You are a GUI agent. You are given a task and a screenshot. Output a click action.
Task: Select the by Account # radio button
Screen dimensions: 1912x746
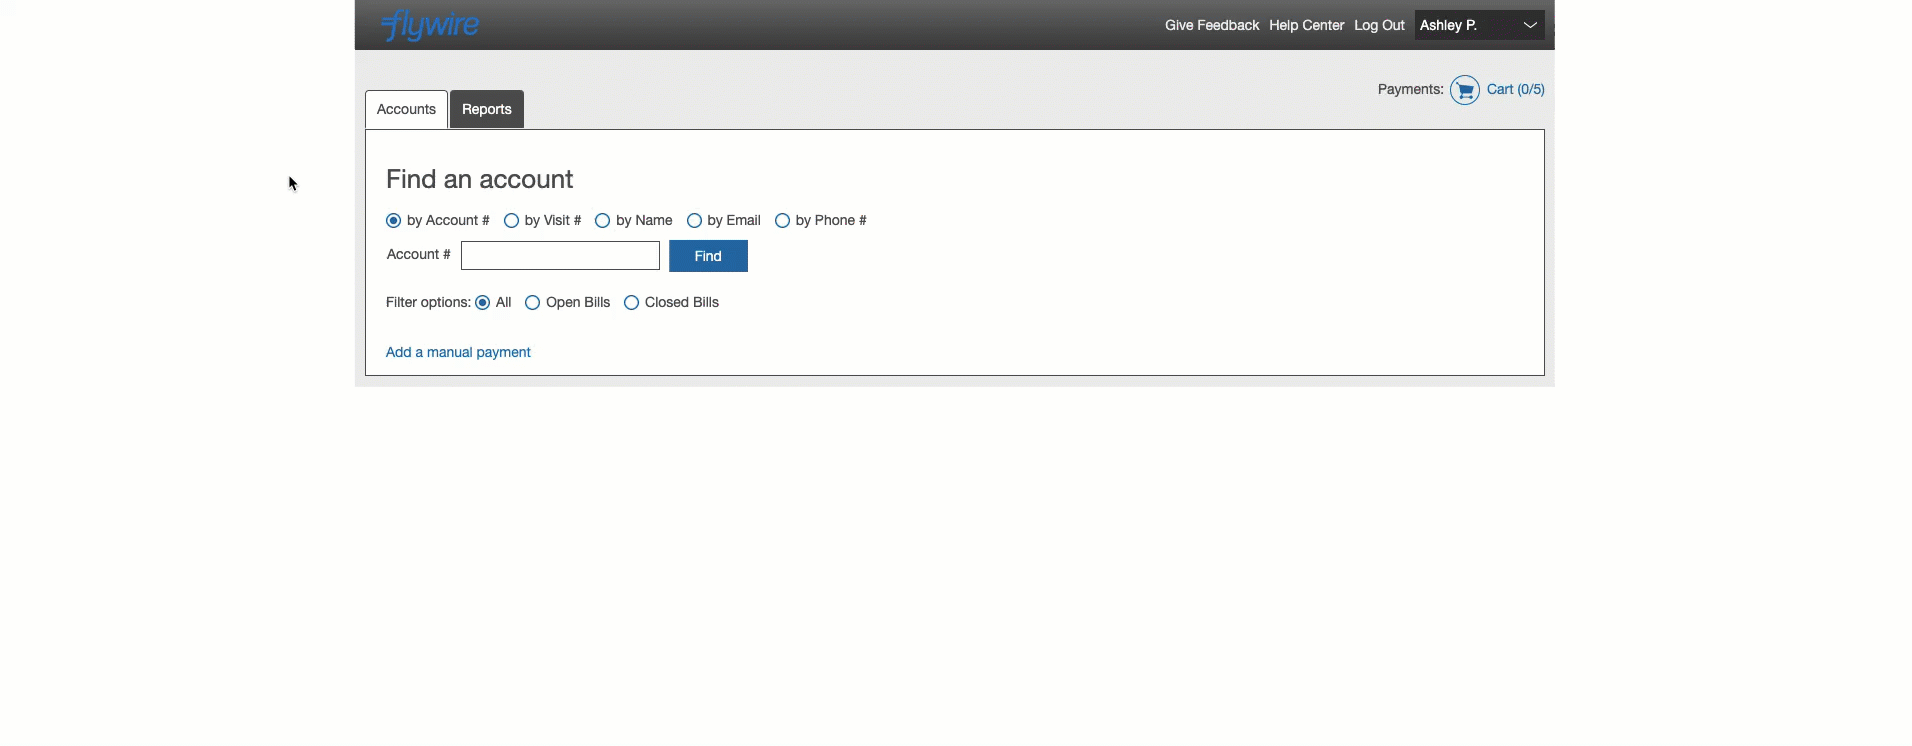(x=394, y=221)
